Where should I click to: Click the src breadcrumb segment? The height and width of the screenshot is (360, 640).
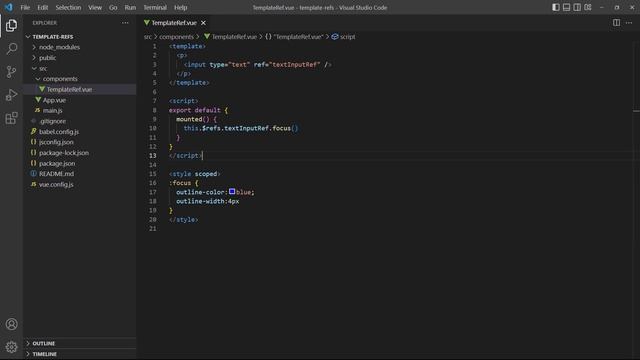[148, 37]
